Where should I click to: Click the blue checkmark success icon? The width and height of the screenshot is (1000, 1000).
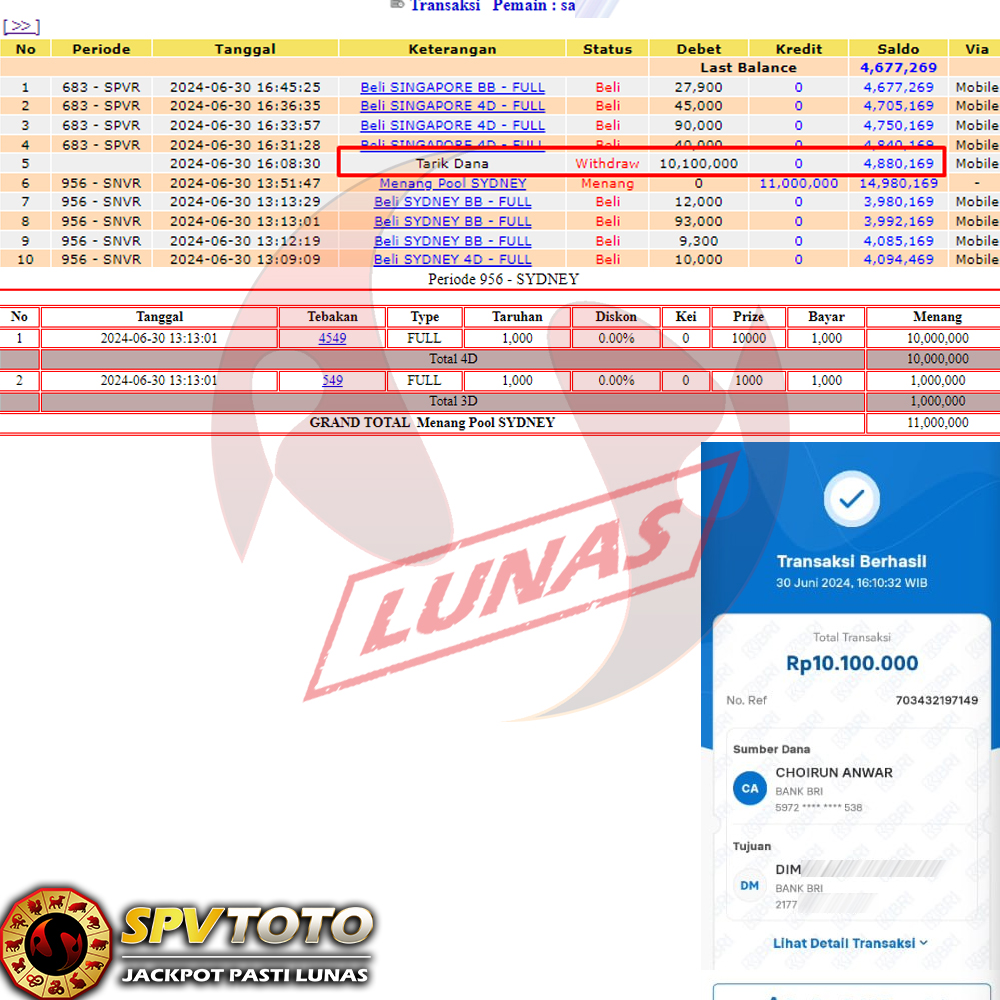coord(851,499)
